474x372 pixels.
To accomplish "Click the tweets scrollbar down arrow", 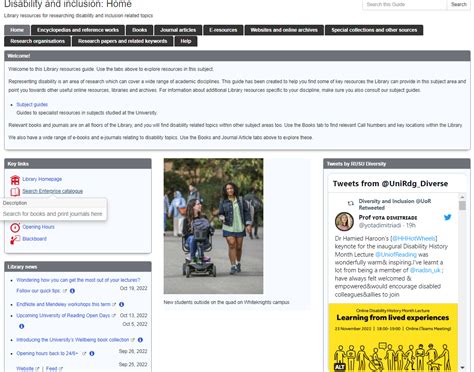I will [x=462, y=368].
